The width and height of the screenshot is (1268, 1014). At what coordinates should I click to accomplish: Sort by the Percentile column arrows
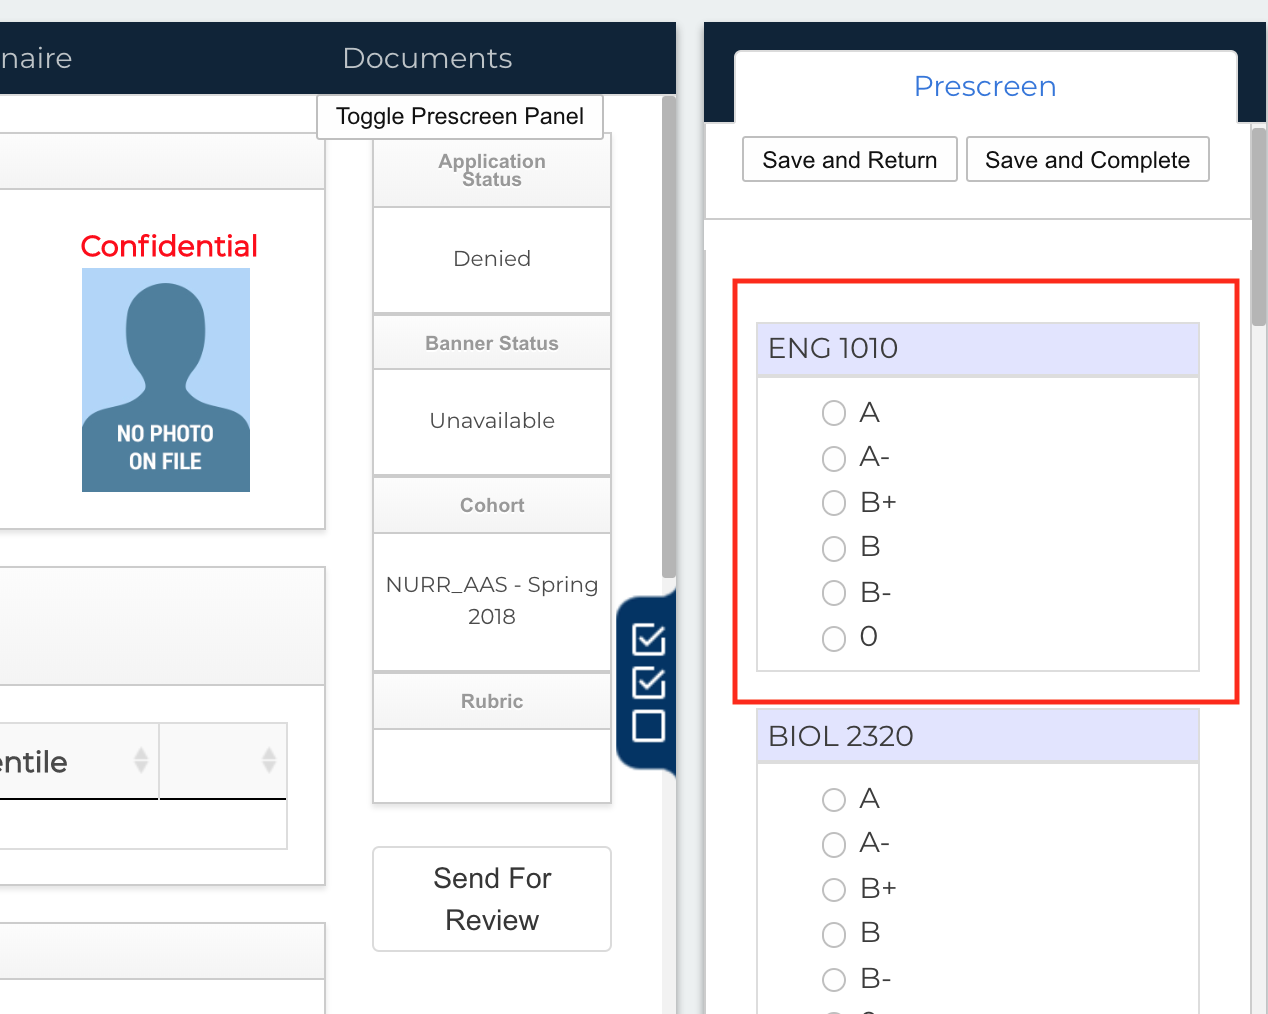[x=141, y=761]
